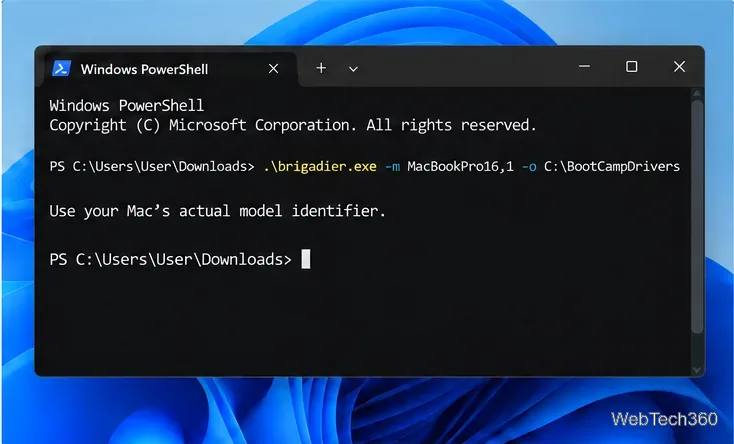Viewport: 734px width, 444px height.
Task: Click the -o parameter flag
Action: pyautogui.click(x=529, y=166)
